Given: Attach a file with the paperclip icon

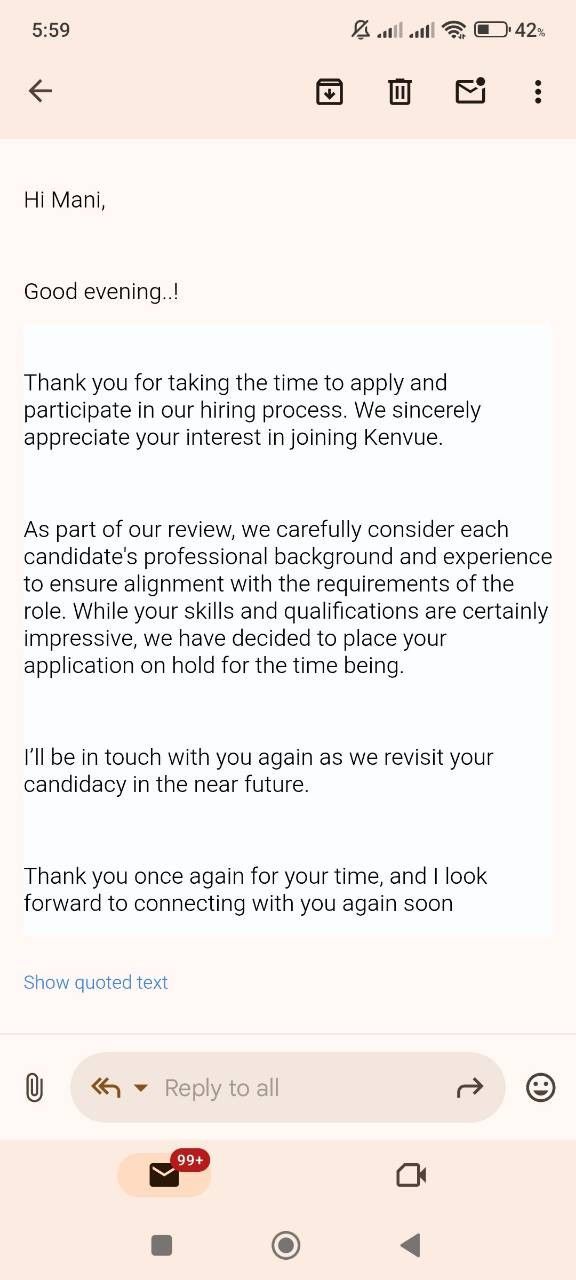Looking at the screenshot, I should point(34,1087).
